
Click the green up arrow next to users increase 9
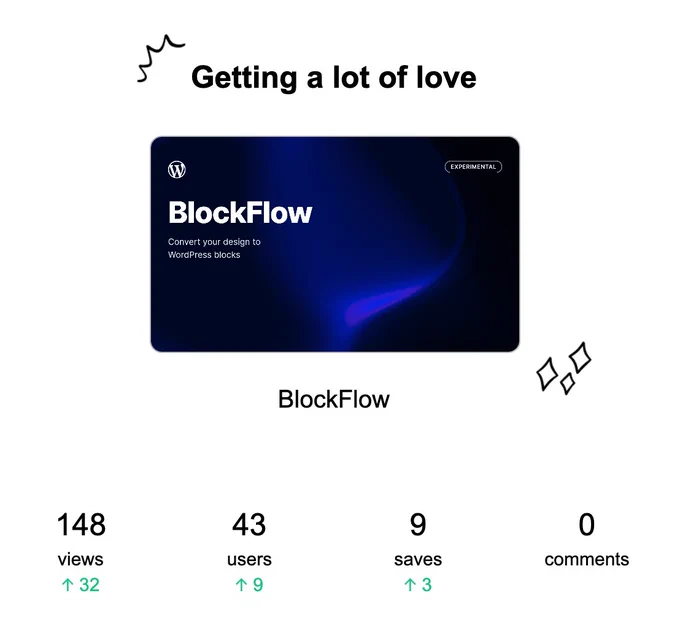tap(241, 585)
